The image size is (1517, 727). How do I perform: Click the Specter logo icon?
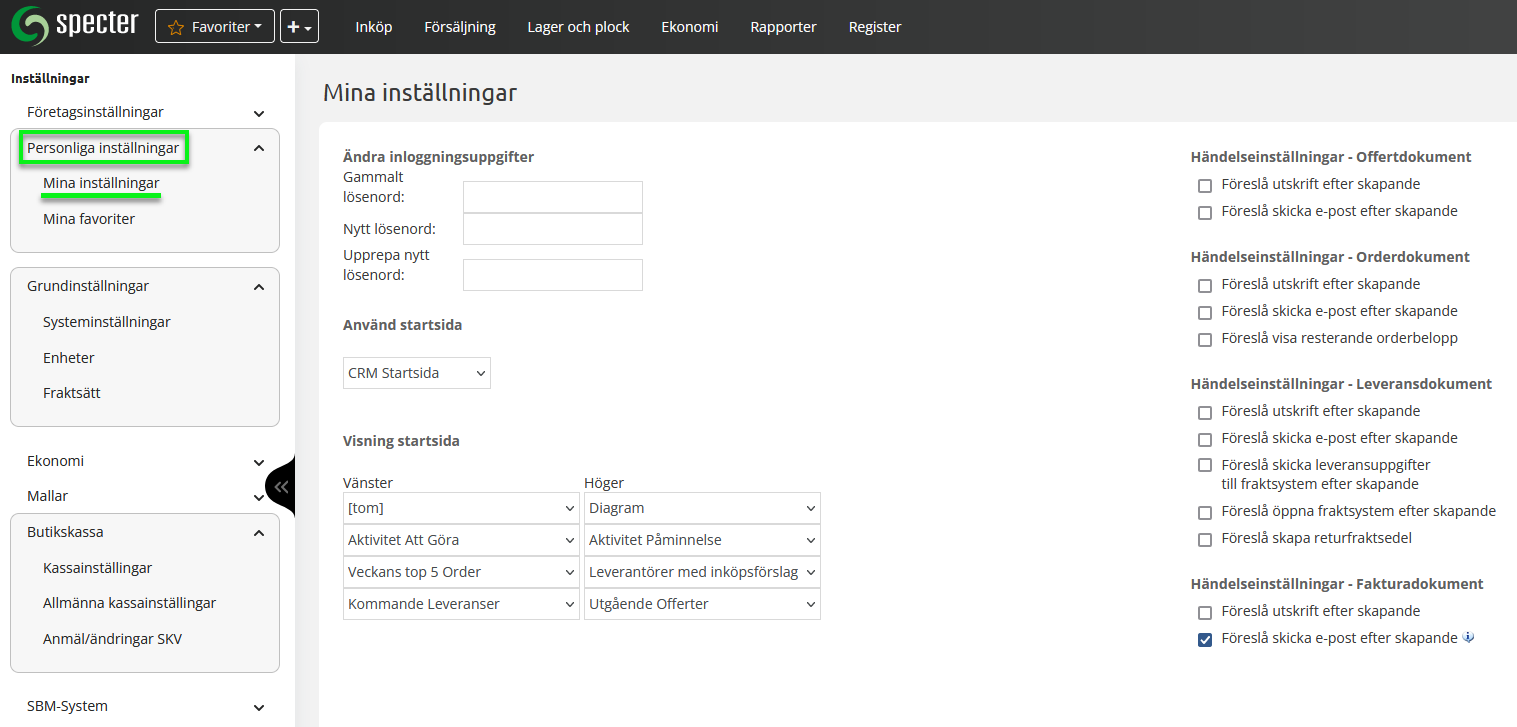click(29, 26)
